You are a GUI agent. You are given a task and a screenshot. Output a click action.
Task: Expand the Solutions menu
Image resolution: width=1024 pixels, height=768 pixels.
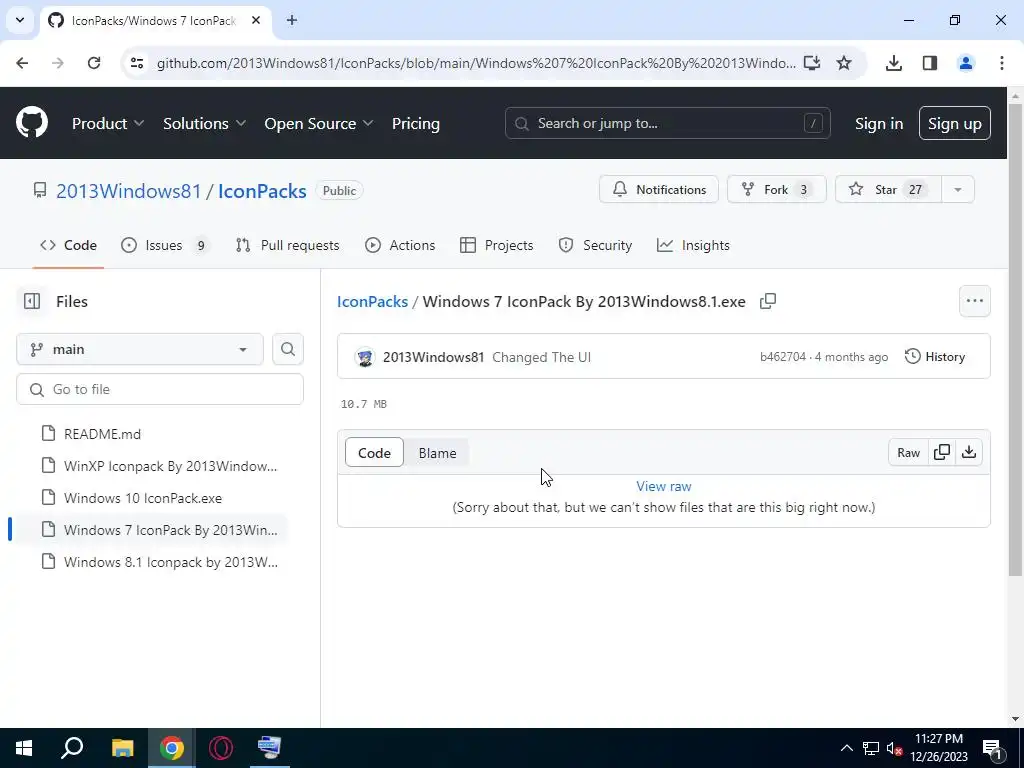point(204,123)
